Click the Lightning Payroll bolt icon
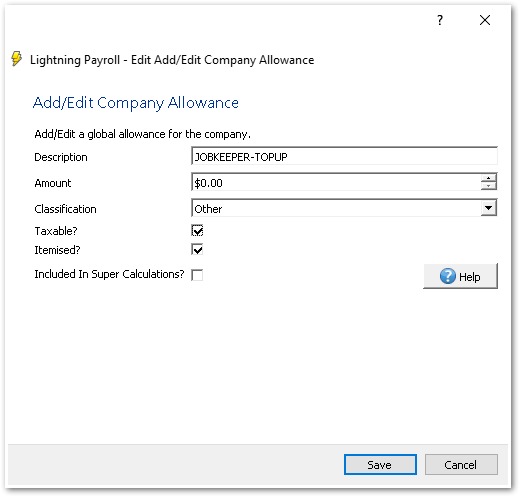This screenshot has height=497, width=520. click(16, 59)
